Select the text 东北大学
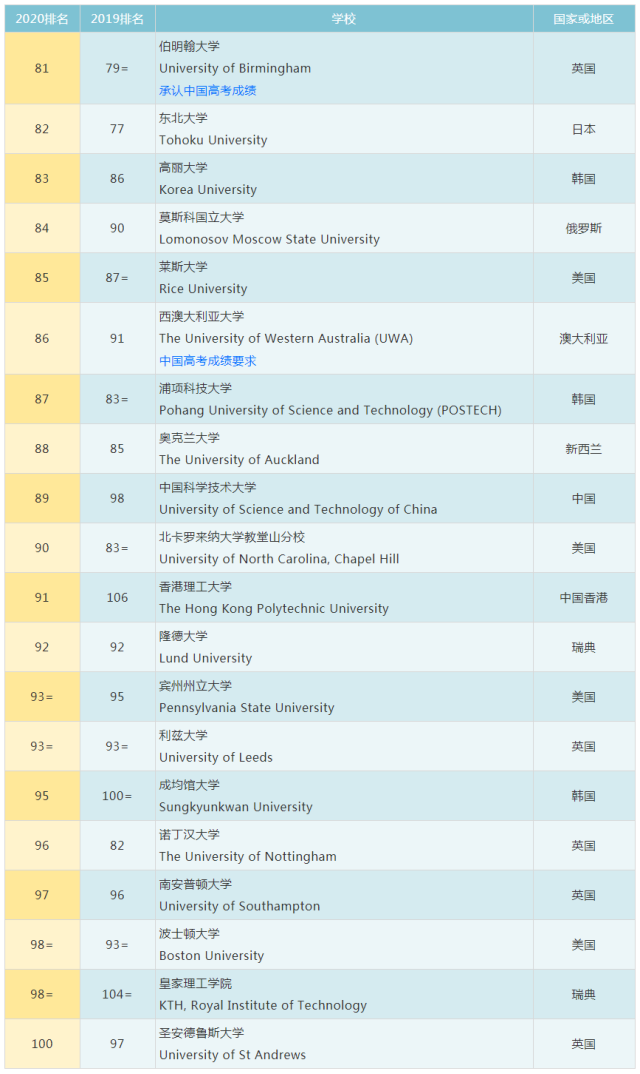This screenshot has width=640, height=1074. pyautogui.click(x=183, y=118)
